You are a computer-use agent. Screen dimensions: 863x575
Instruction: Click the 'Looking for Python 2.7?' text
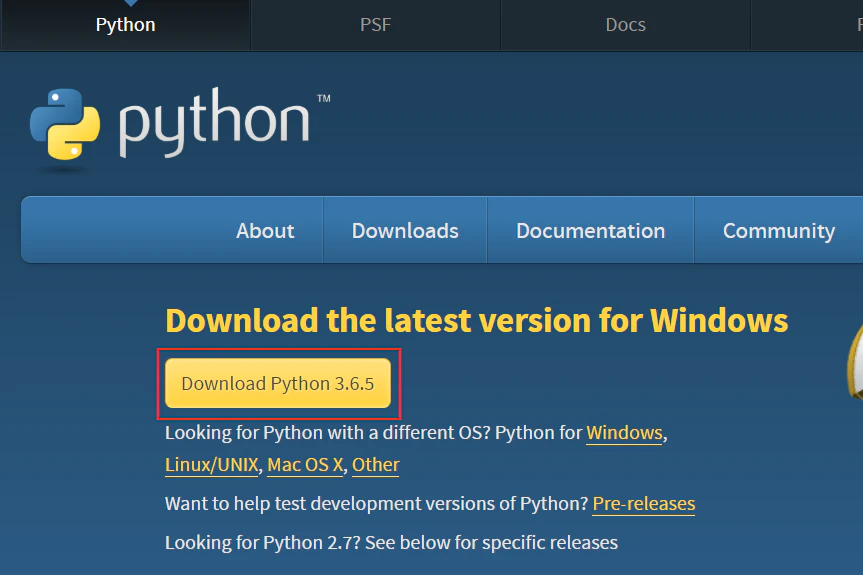(x=263, y=543)
